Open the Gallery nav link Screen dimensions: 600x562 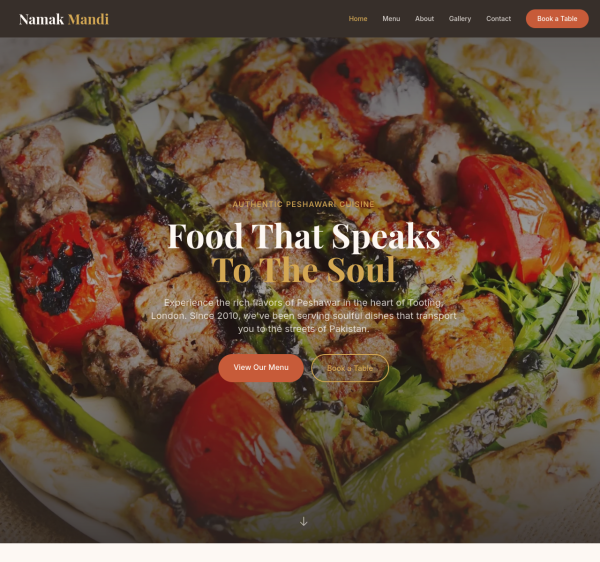pos(460,19)
